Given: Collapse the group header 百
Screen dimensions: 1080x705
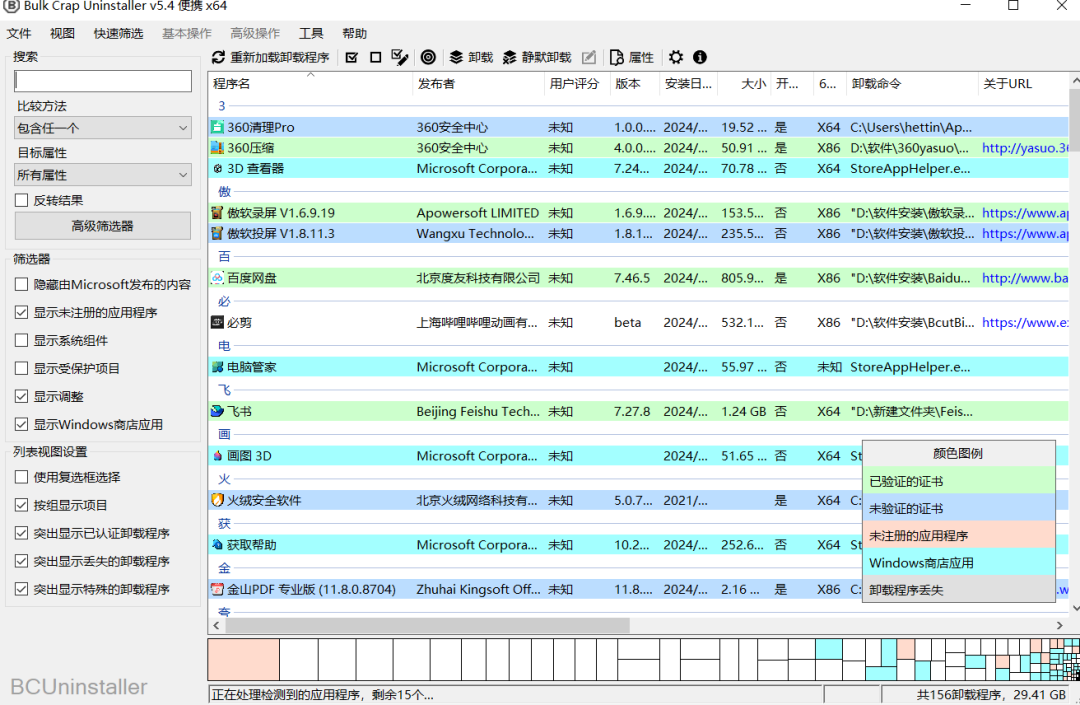Looking at the screenshot, I should pyautogui.click(x=225, y=256).
